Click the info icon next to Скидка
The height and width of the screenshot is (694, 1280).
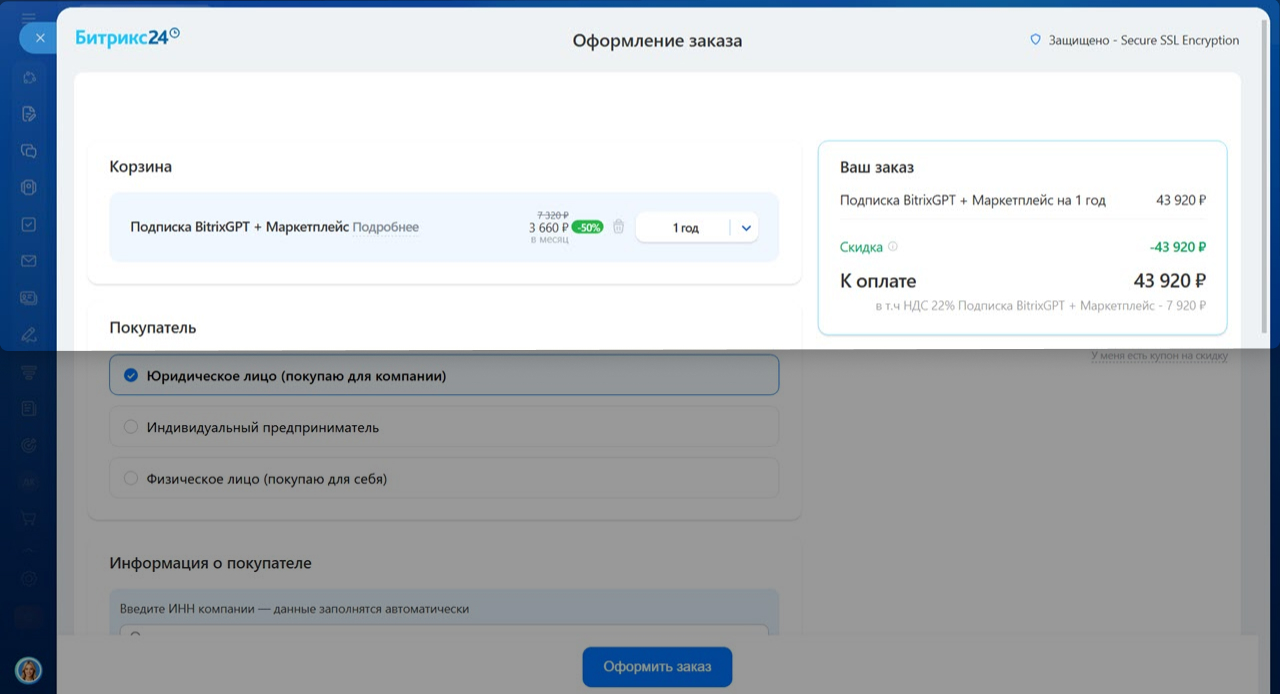tap(893, 247)
